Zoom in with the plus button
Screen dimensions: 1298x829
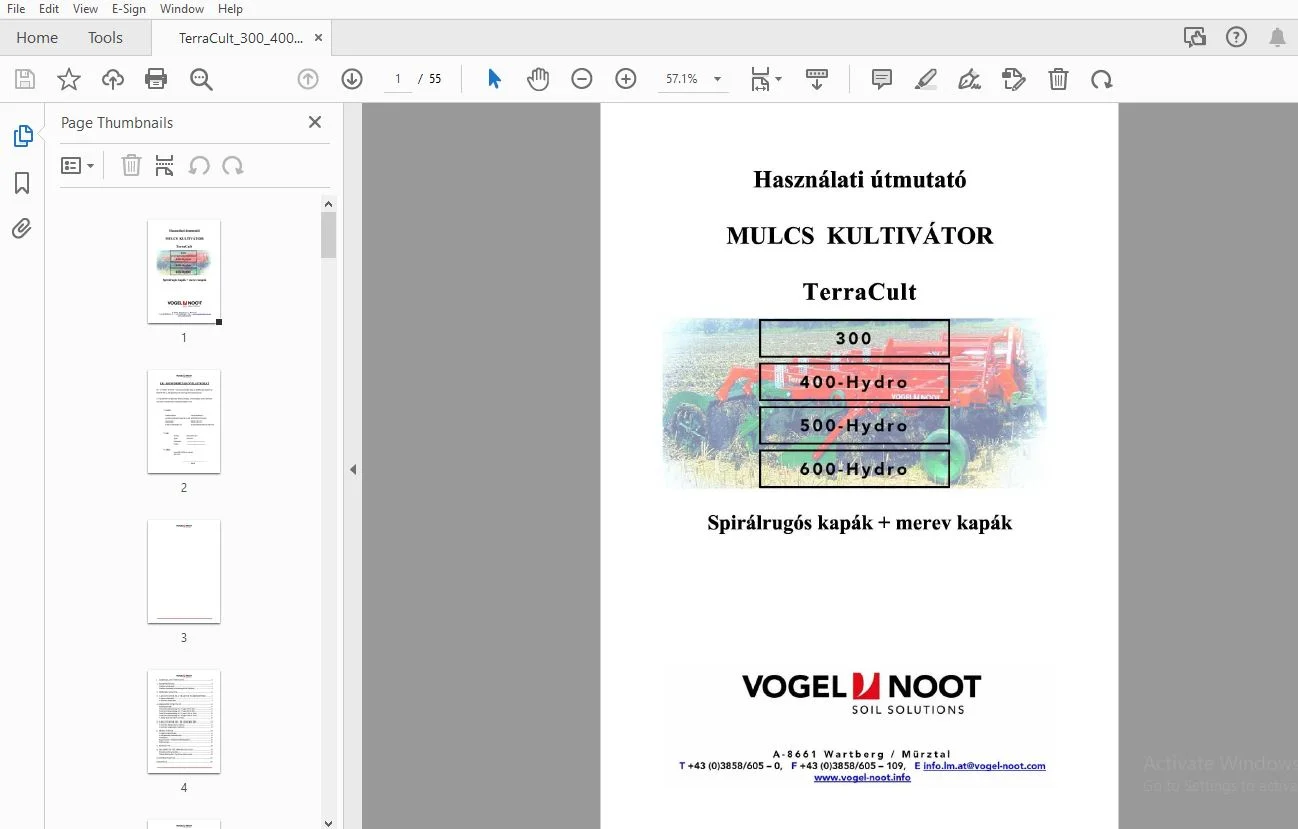(x=626, y=79)
